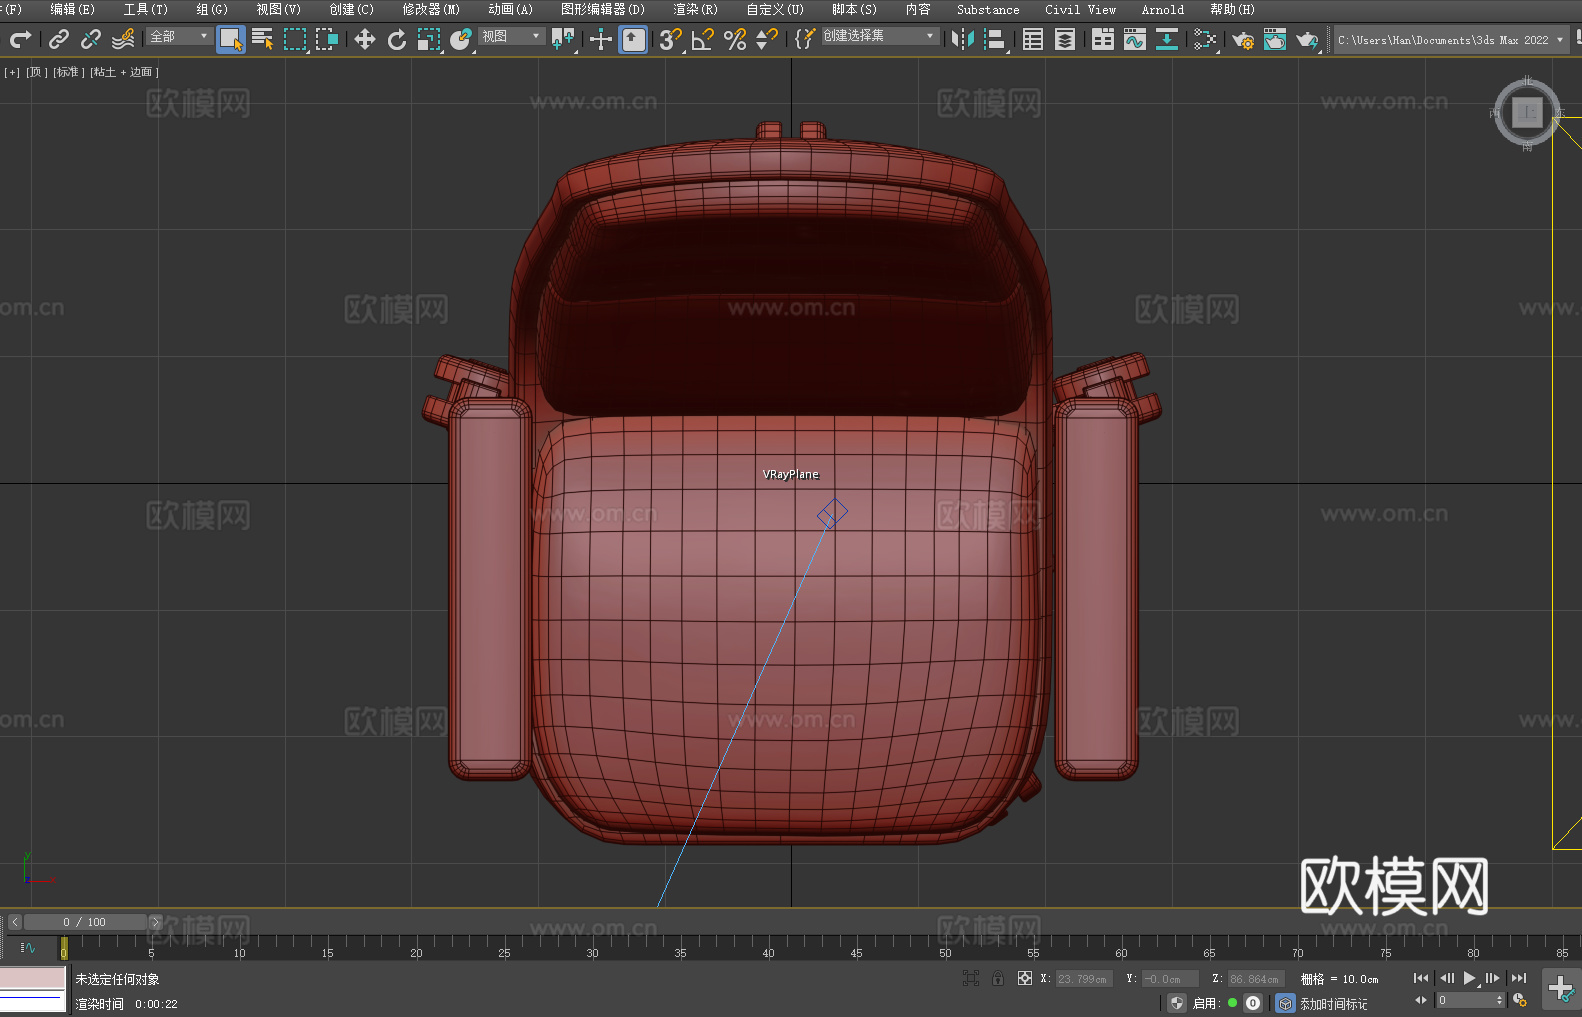Toggle Absolute/Offset transform type-in mode

coord(1025,978)
